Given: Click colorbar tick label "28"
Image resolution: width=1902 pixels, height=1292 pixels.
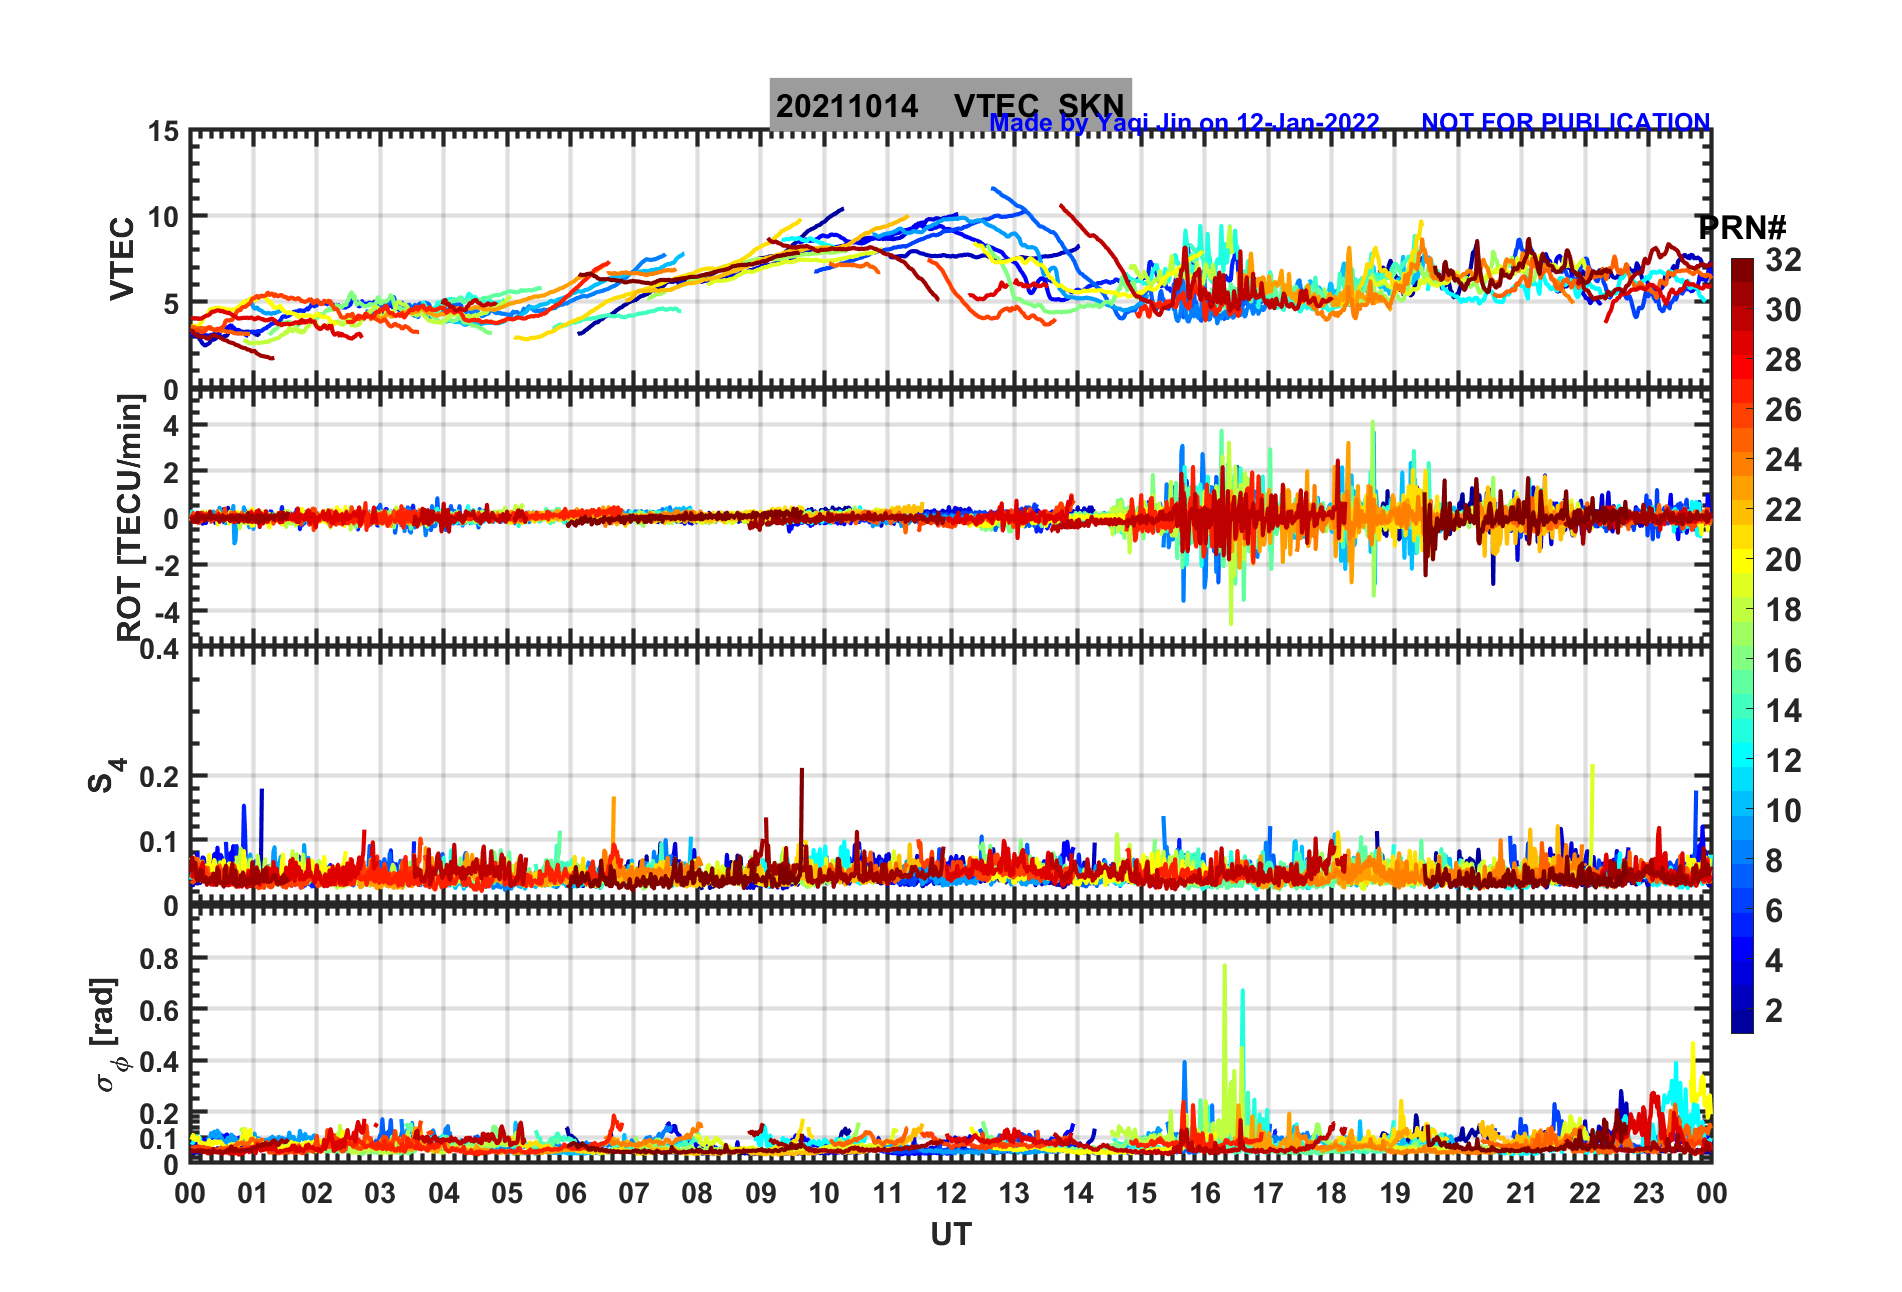Looking at the screenshot, I should click(x=1783, y=360).
